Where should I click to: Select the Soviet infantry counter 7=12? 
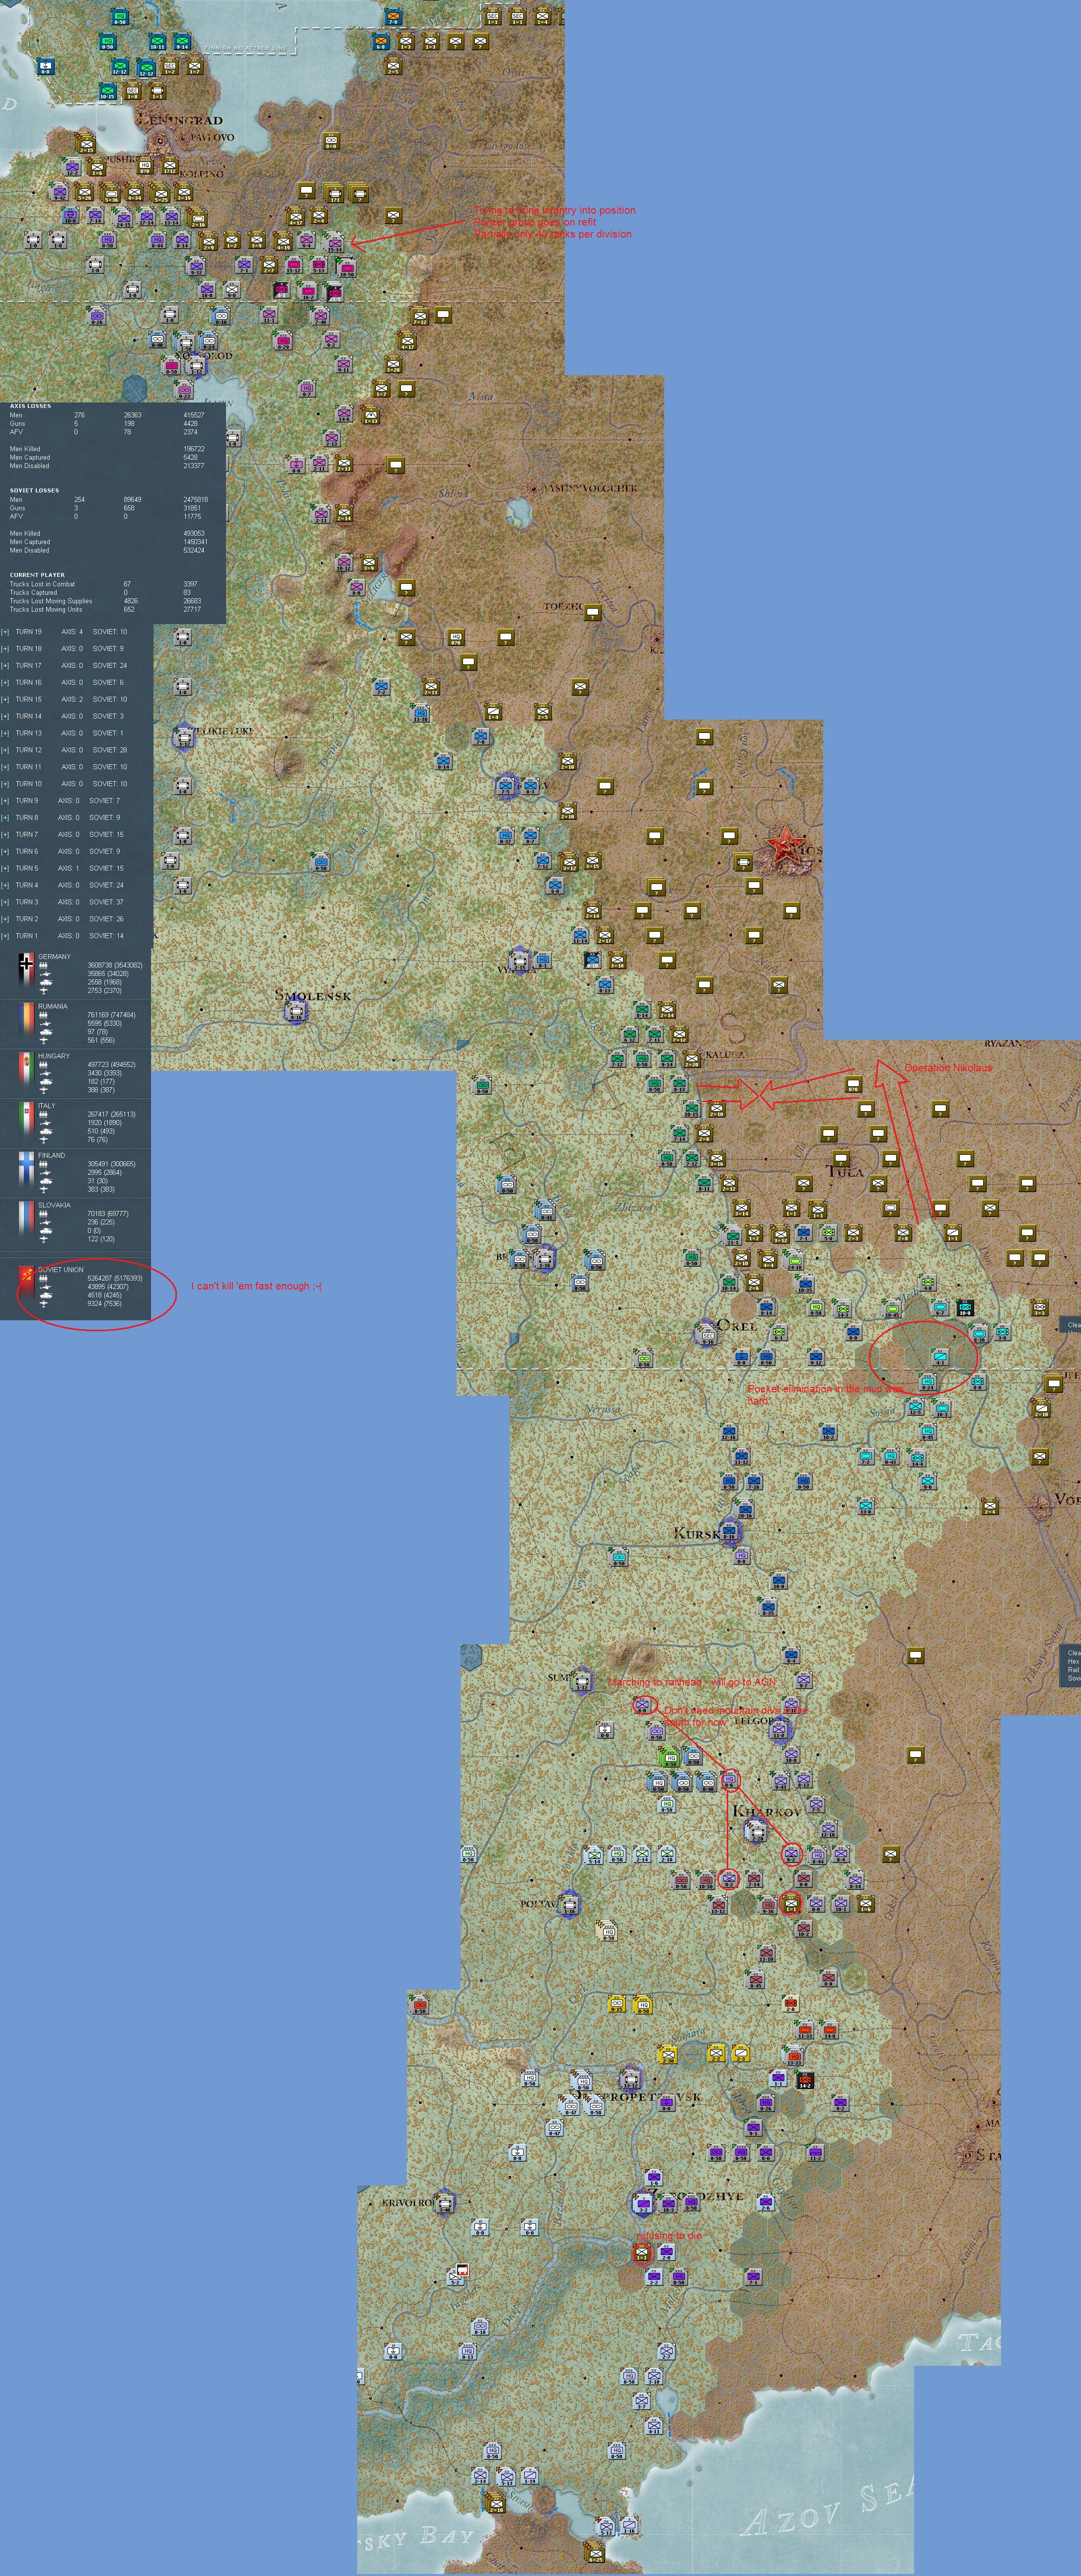click(420, 317)
